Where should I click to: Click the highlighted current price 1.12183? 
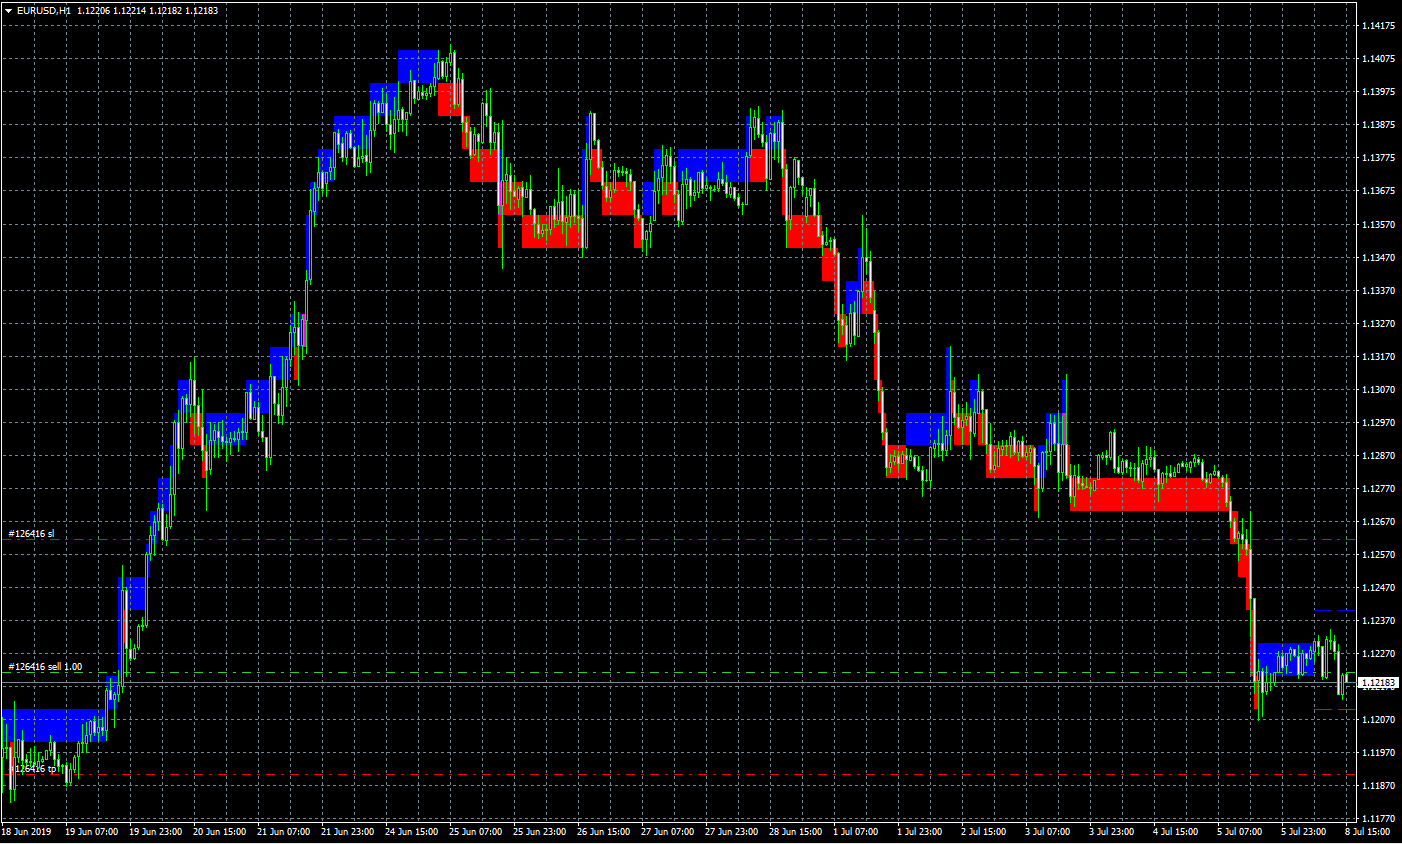pyautogui.click(x=1379, y=683)
